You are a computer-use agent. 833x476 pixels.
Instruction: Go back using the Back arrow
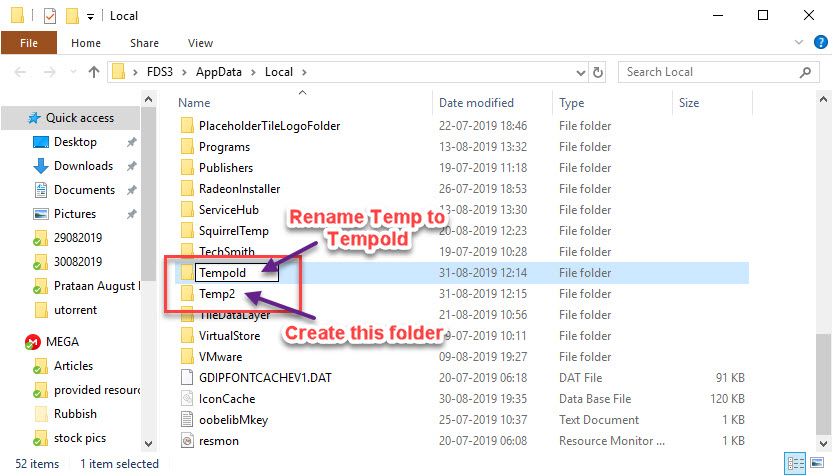pos(20,72)
